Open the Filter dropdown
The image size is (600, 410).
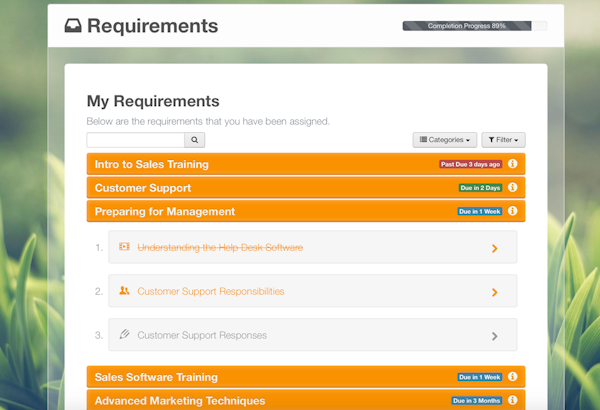[503, 140]
